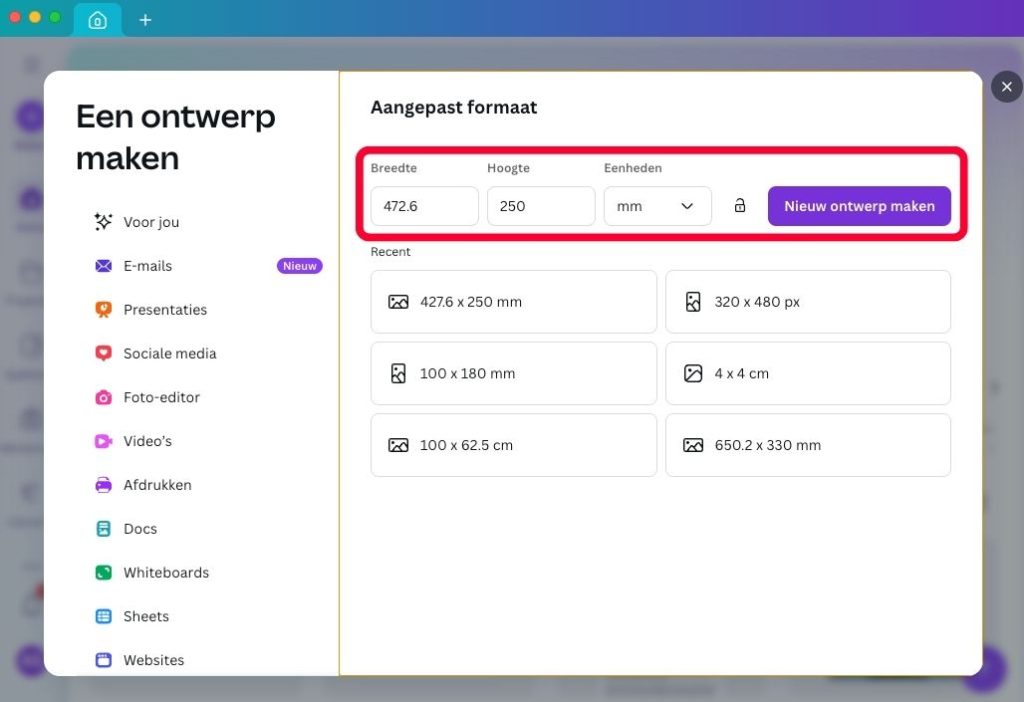Open a new tab with plus icon

(x=145, y=20)
